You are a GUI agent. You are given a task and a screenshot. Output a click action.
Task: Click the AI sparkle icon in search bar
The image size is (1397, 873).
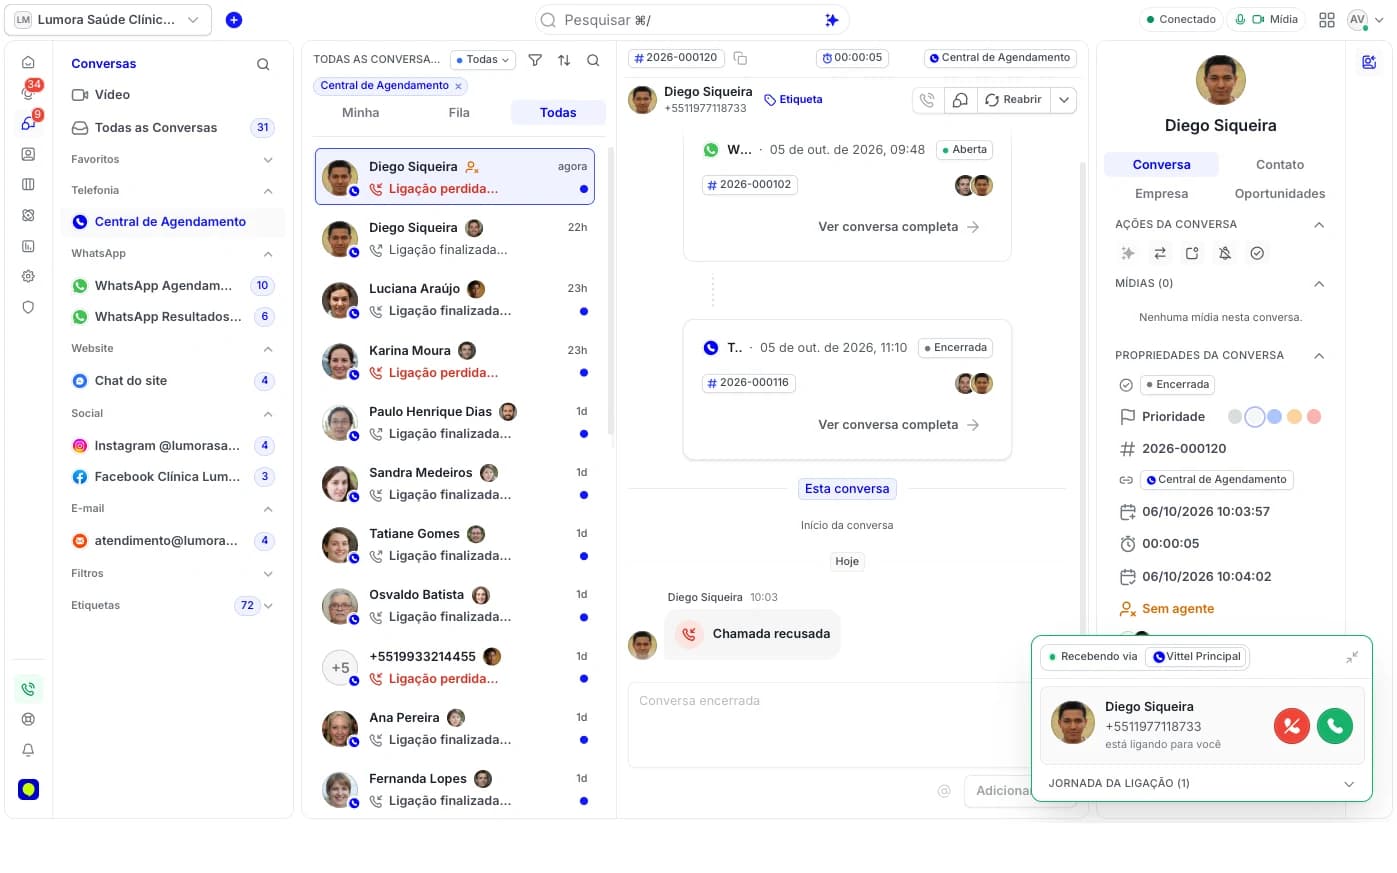point(831,20)
